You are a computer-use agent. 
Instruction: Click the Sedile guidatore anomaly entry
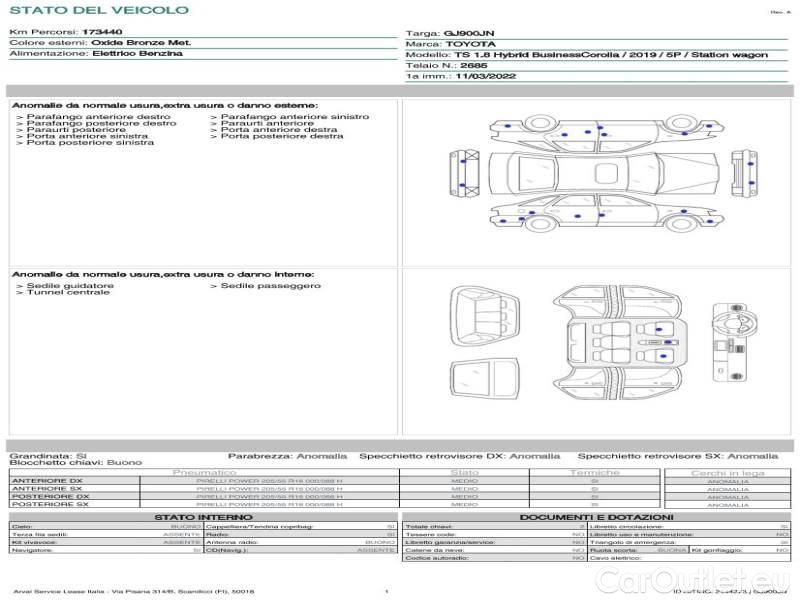click(x=70, y=286)
